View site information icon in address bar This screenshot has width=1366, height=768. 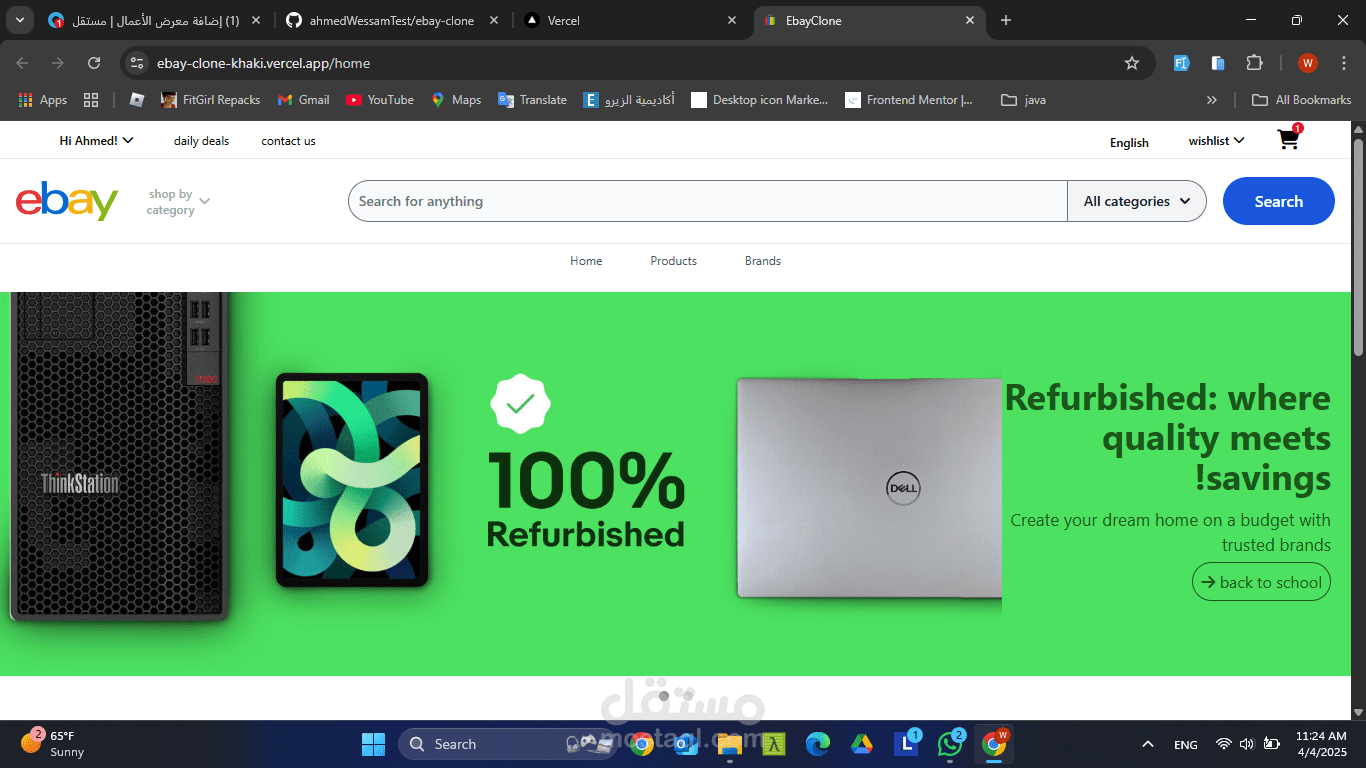[138, 63]
